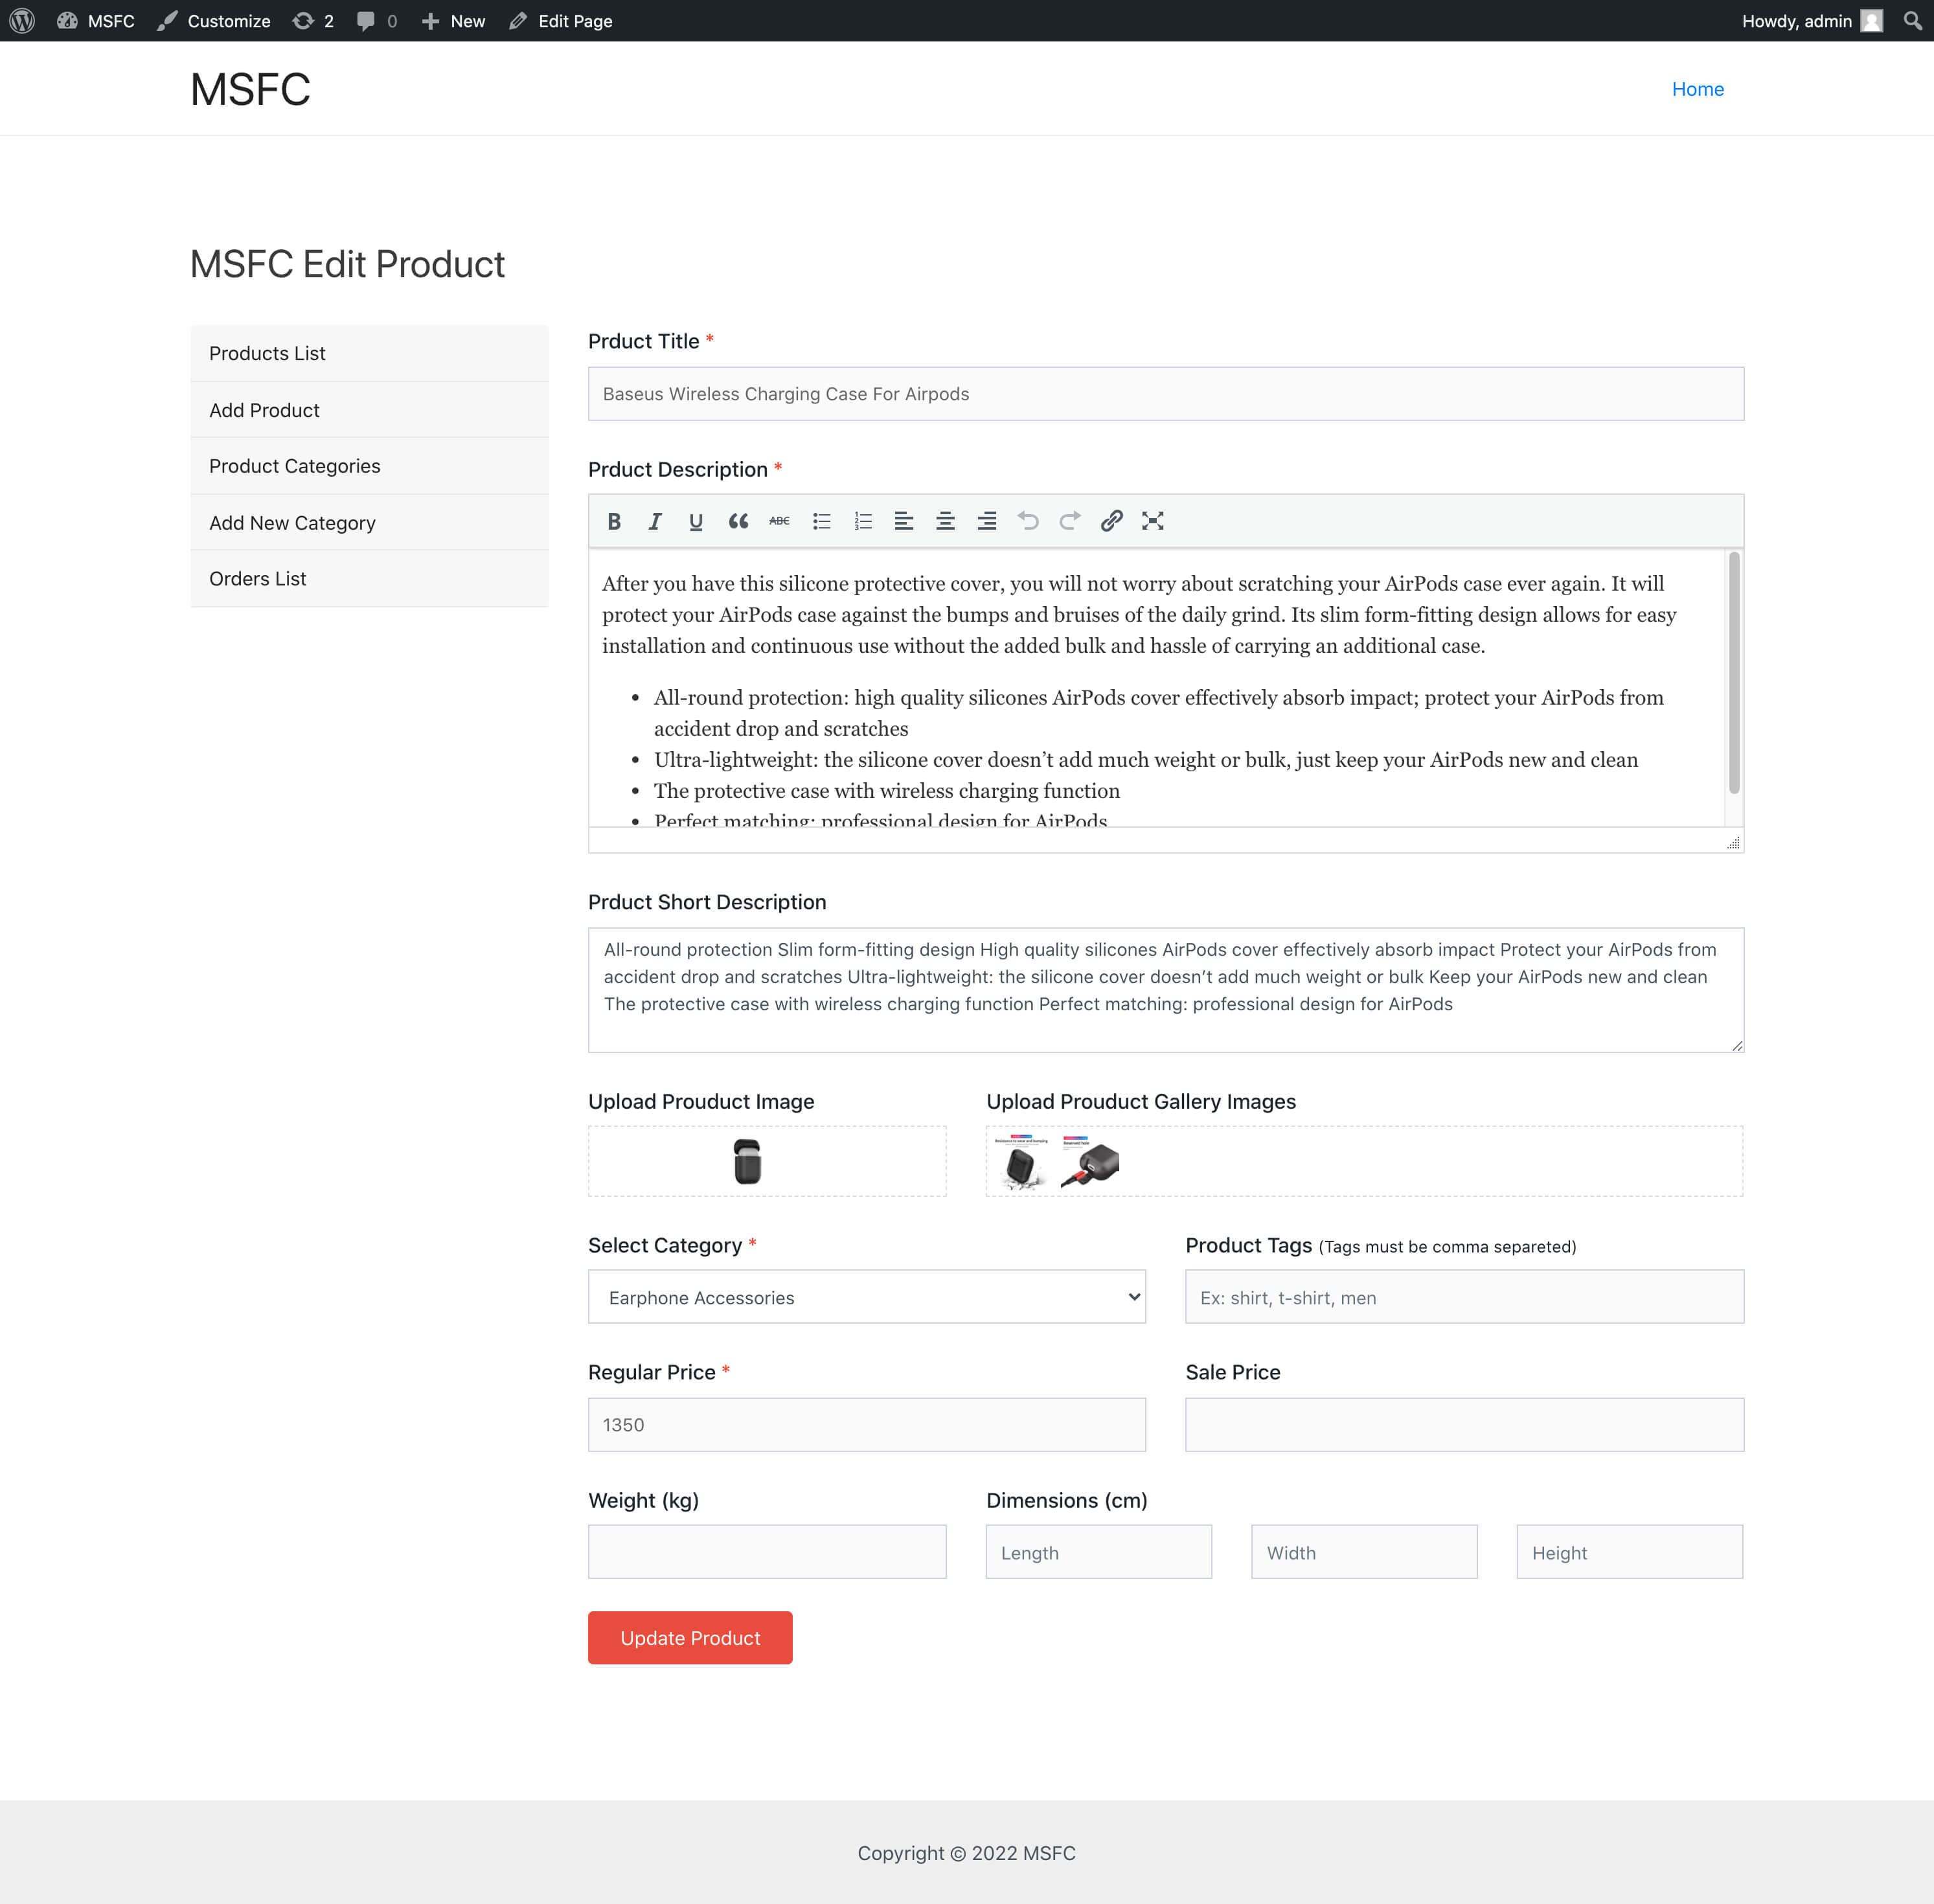Click the underline formatting icon
The image size is (1934, 1904).
[x=696, y=521]
